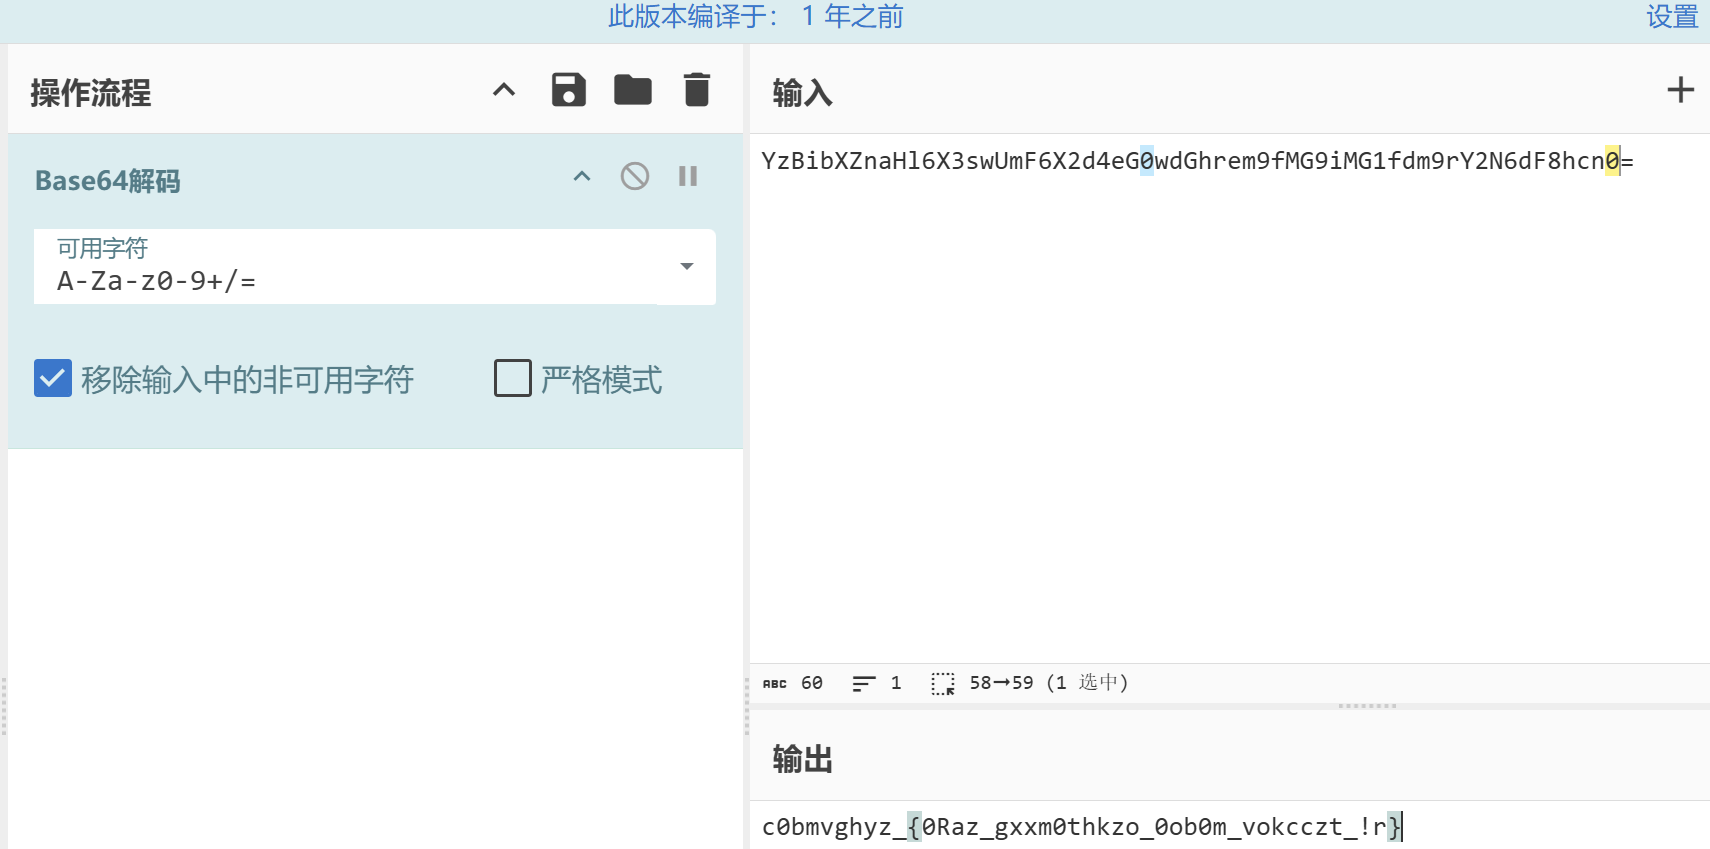Click the decoded output text line
Screen dimensions: 1710x849
click(x=1080, y=827)
